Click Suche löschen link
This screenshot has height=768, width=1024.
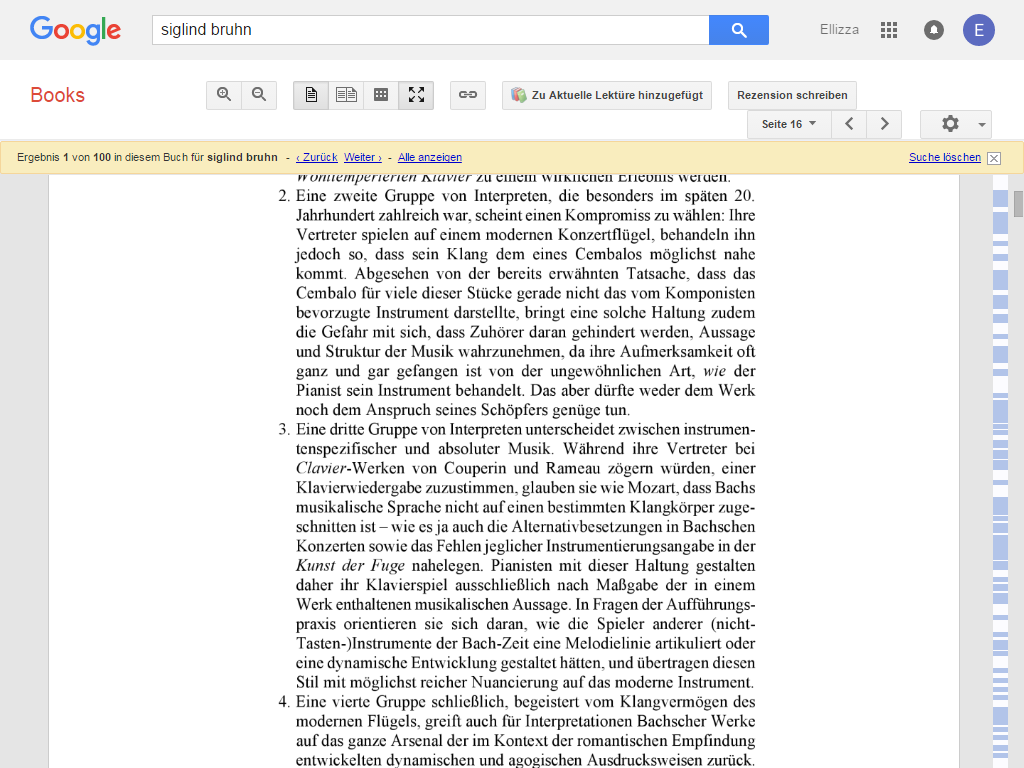click(944, 157)
